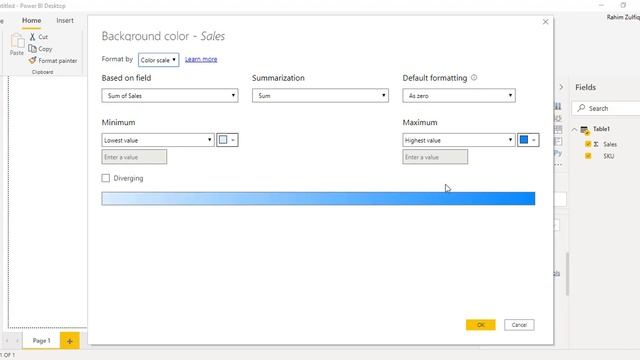The image size is (640, 360).
Task: Open the Summarization Sum dropdown
Action: click(x=320, y=96)
